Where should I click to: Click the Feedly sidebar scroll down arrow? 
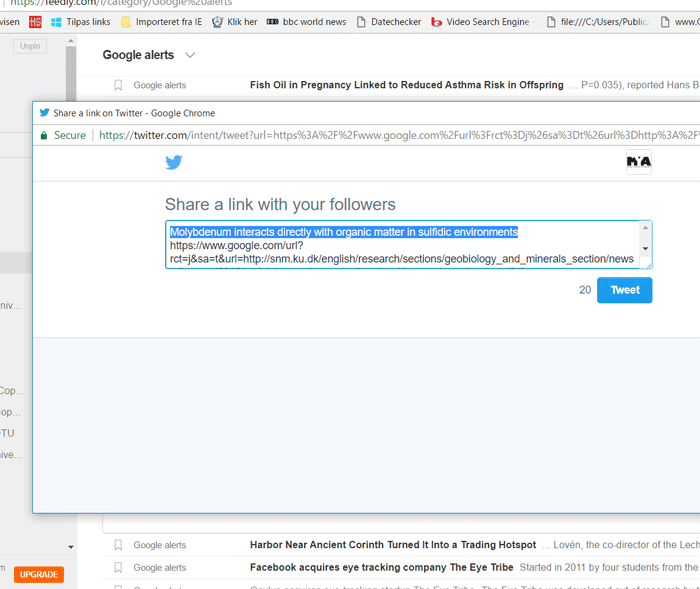coord(71,547)
